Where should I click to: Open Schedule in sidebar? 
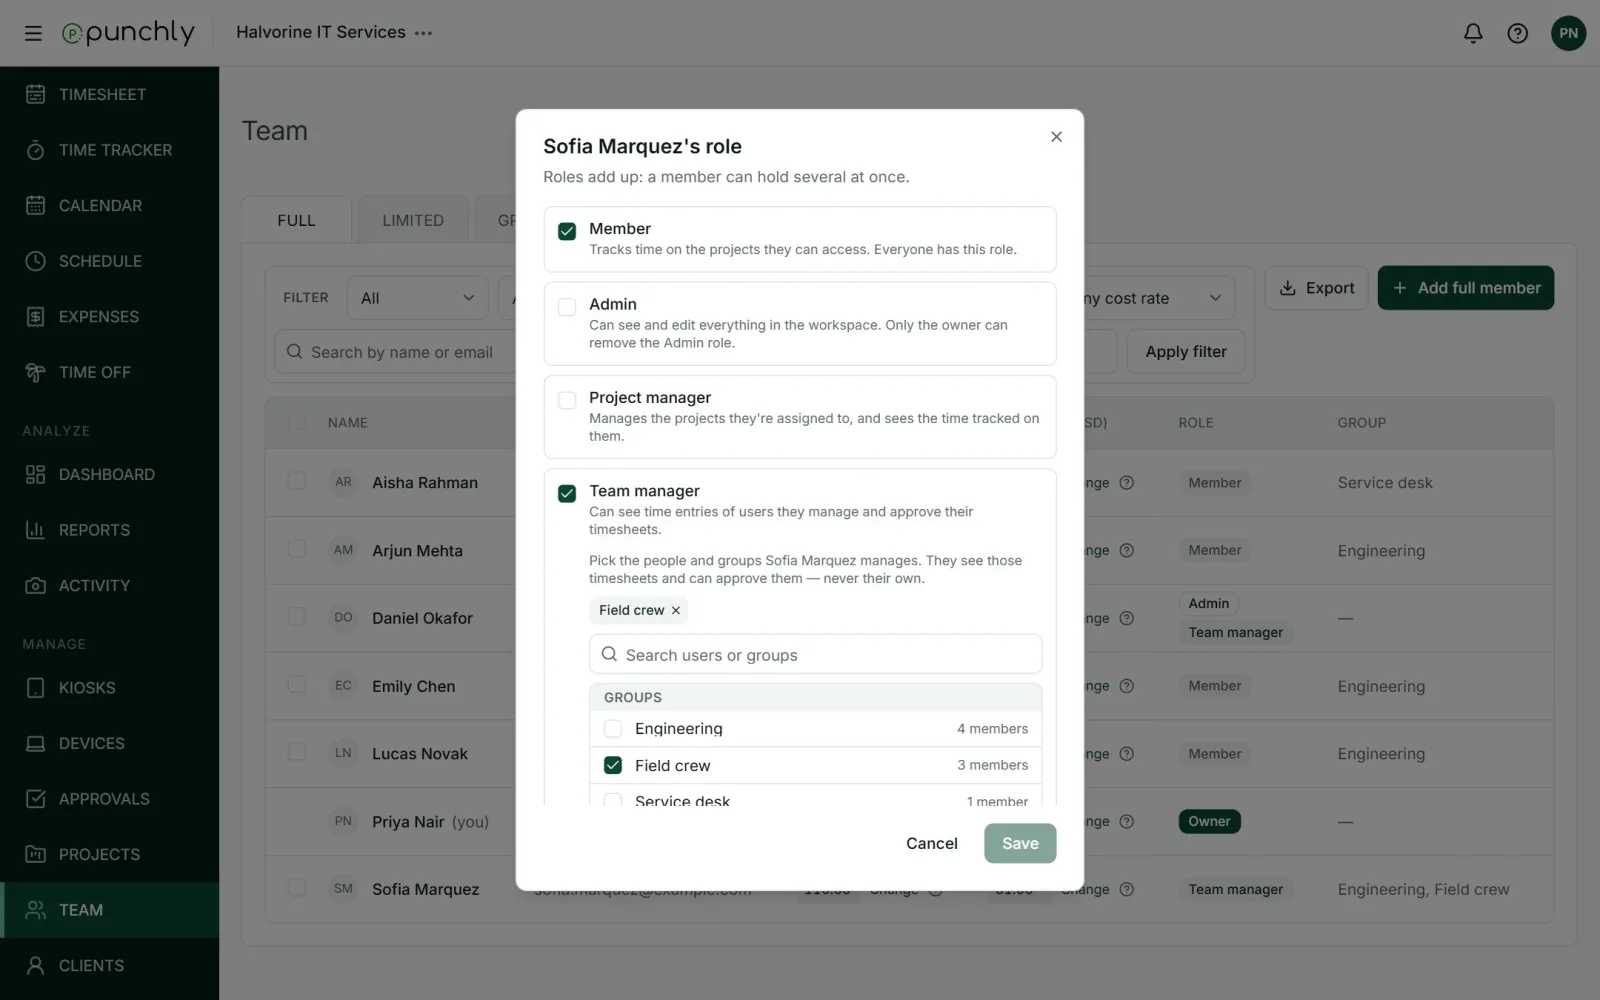coord(109,261)
